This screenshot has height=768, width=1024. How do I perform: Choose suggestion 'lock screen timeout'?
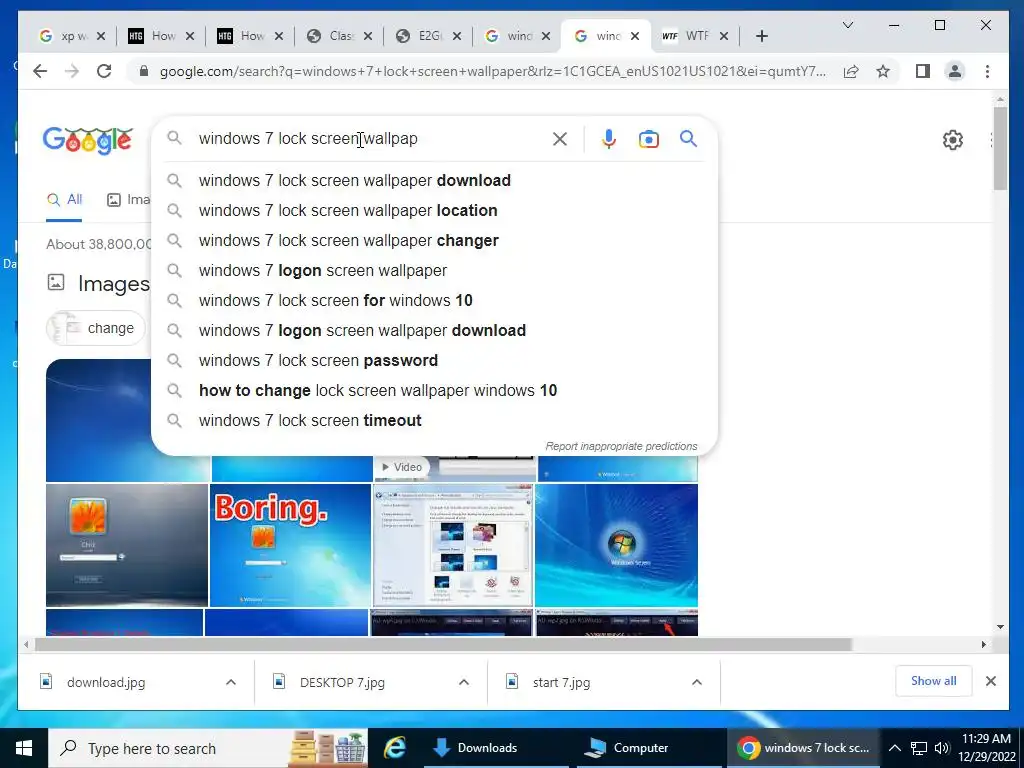click(x=434, y=421)
